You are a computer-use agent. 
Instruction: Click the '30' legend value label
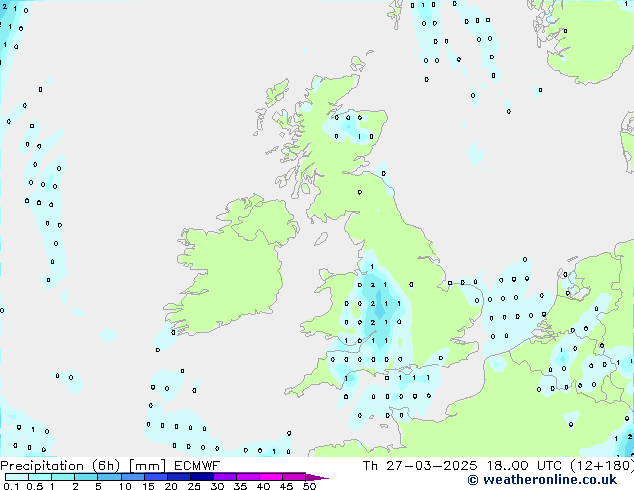(217, 486)
